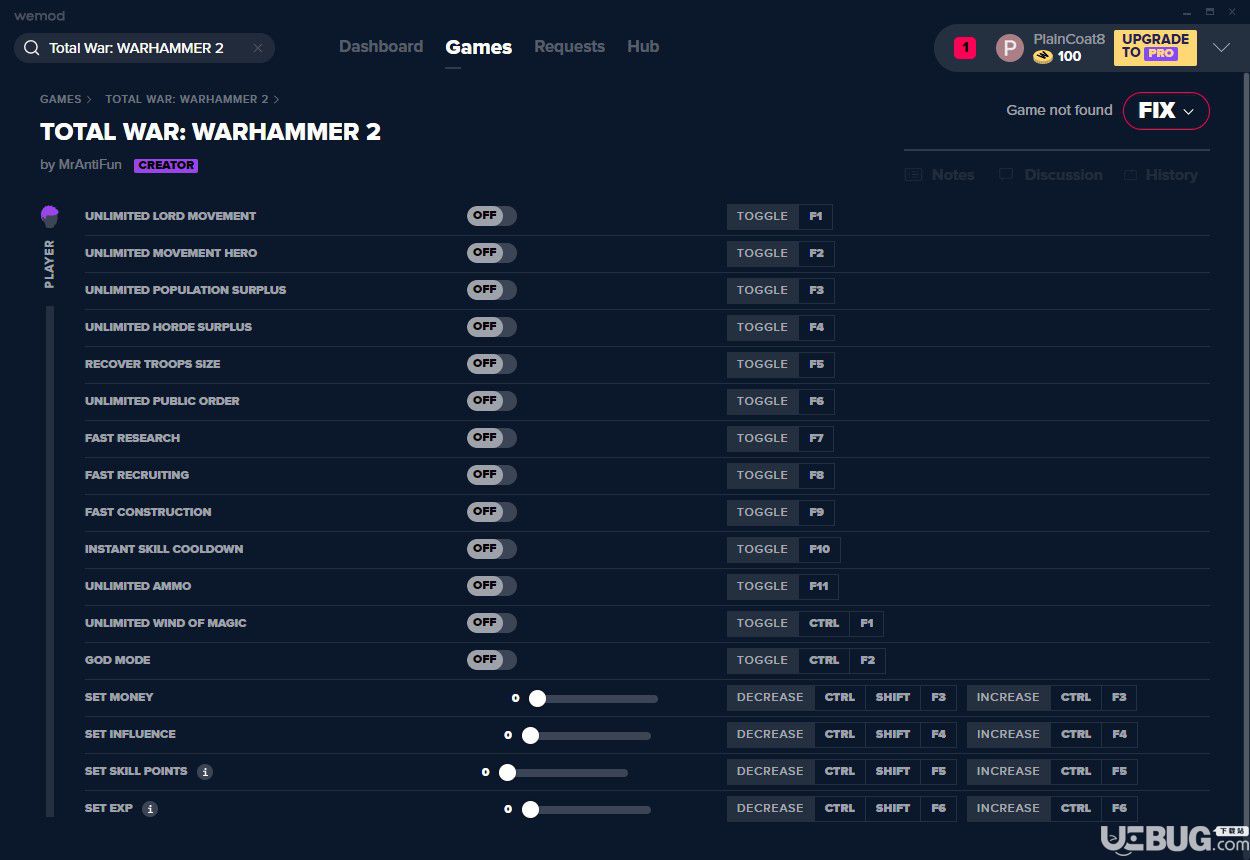
Task: Click Decrease hotkey for Set EXP
Action: [770, 808]
